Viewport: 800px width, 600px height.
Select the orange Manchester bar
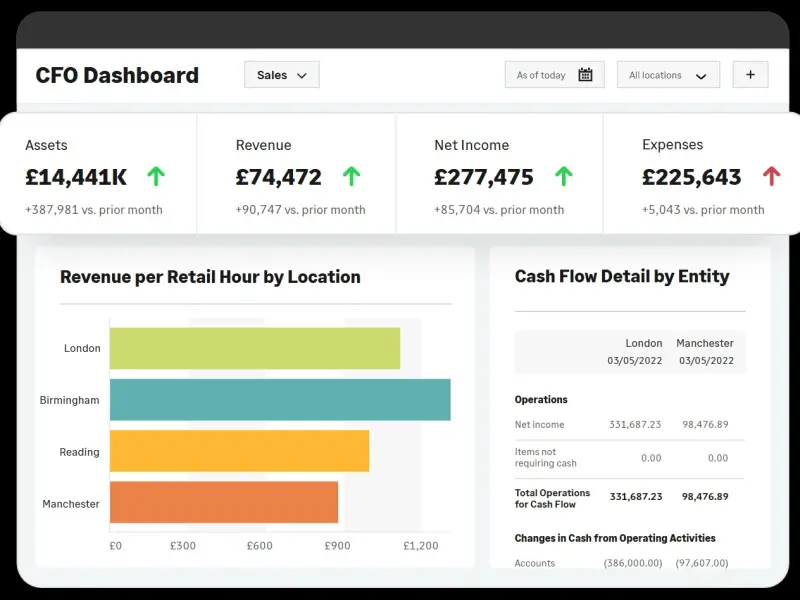point(223,502)
